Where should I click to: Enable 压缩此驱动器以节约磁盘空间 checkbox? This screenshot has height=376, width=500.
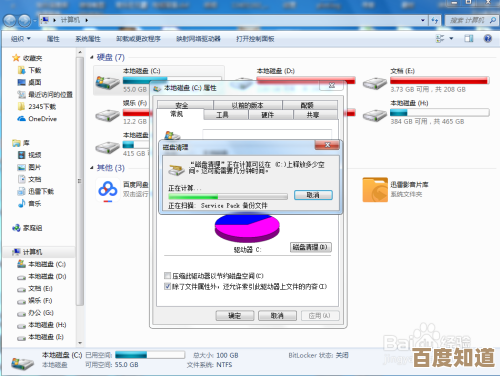[x=167, y=276]
